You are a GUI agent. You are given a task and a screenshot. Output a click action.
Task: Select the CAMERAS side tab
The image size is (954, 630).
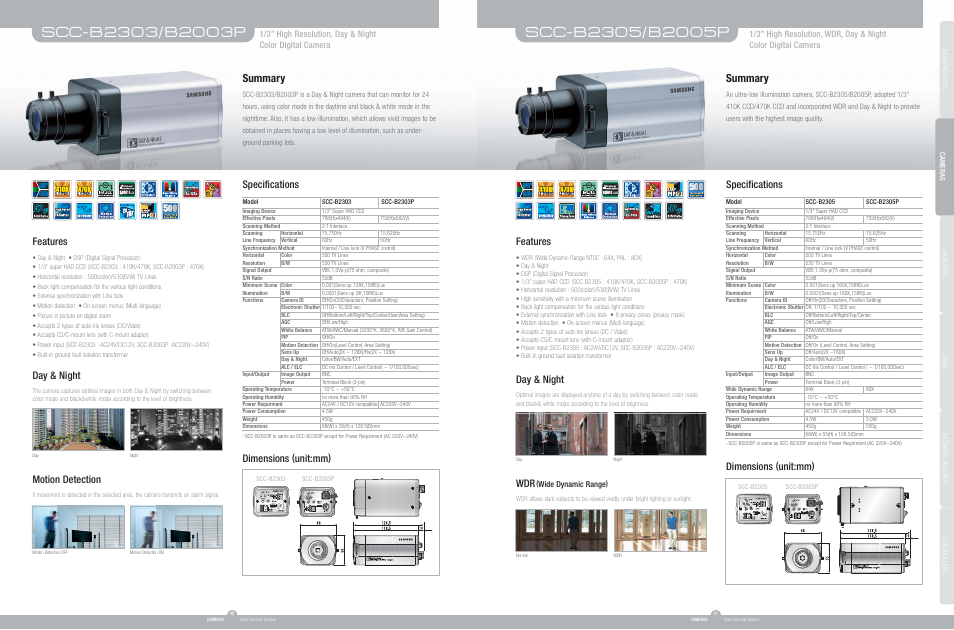tap(944, 166)
